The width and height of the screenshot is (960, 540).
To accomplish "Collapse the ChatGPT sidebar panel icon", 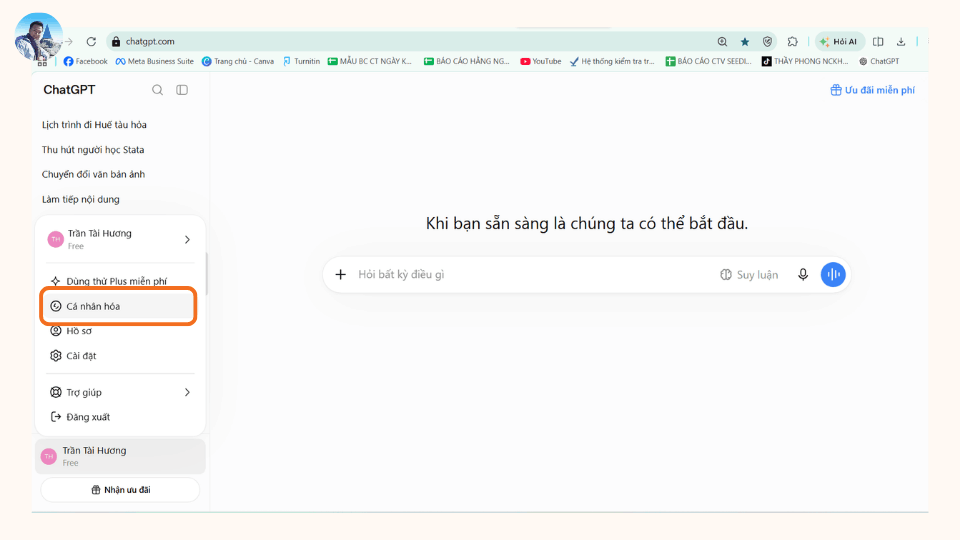I will coord(182,90).
